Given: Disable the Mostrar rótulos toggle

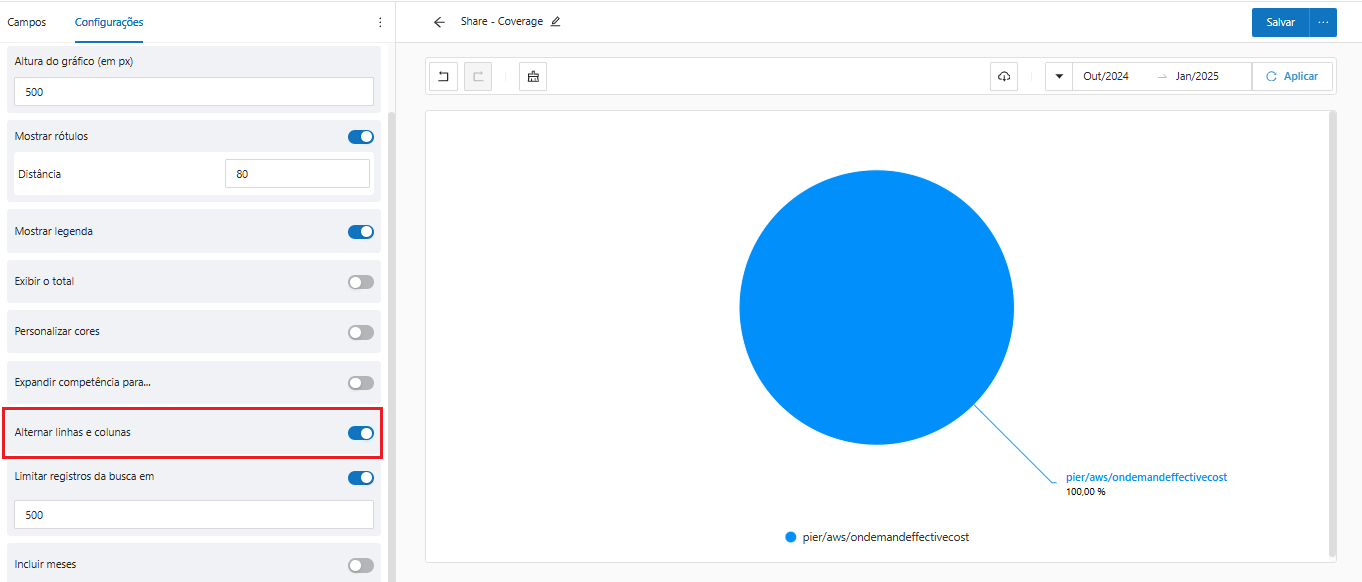Looking at the screenshot, I should 360,137.
